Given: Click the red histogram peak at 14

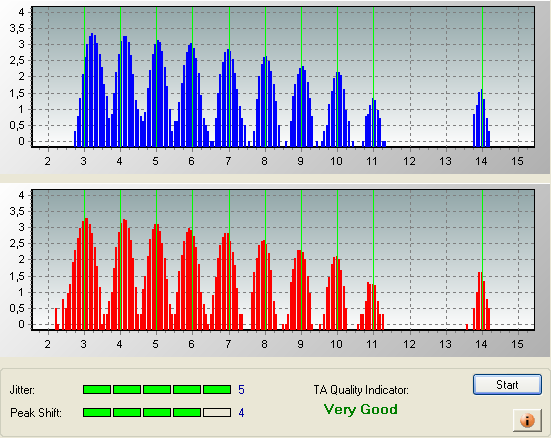Looking at the screenshot, I should coord(480,301).
